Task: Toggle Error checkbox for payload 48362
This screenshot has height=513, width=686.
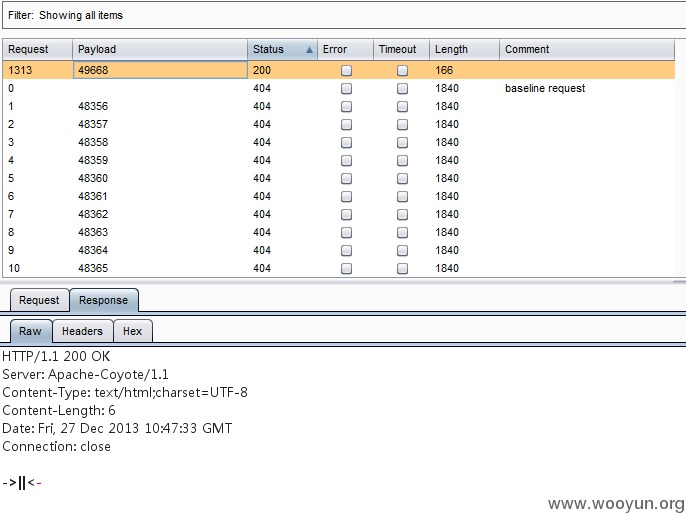Action: pos(346,214)
